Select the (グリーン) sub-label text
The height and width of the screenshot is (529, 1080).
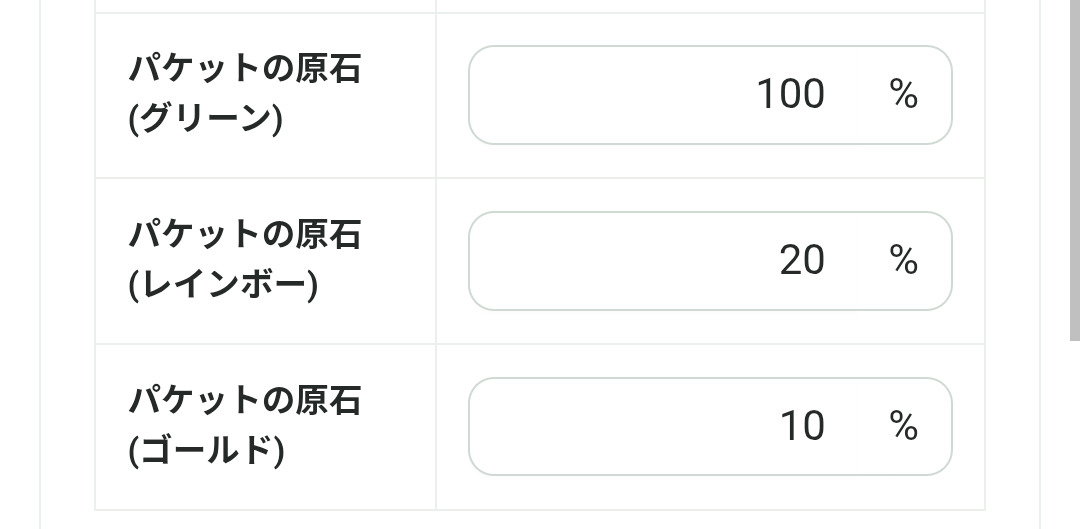point(205,120)
